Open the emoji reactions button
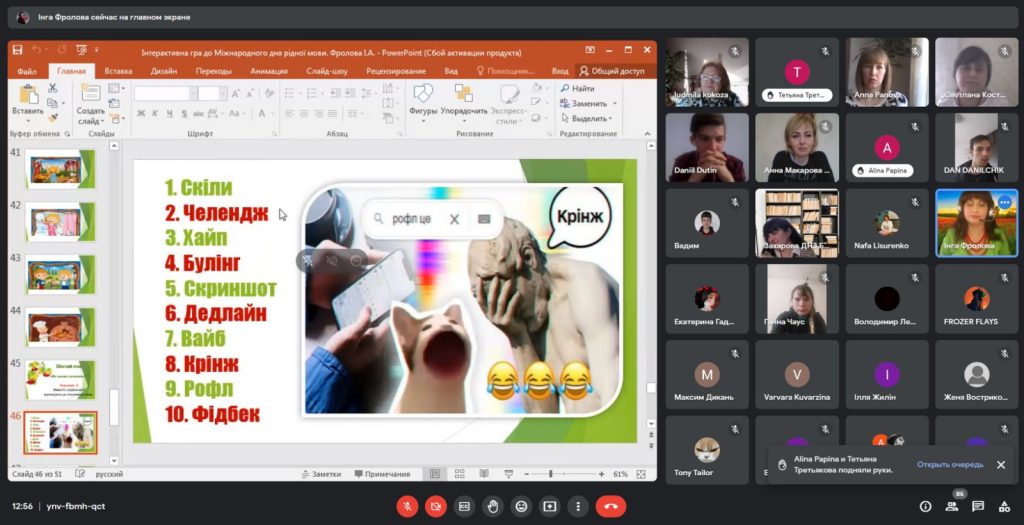 point(521,506)
